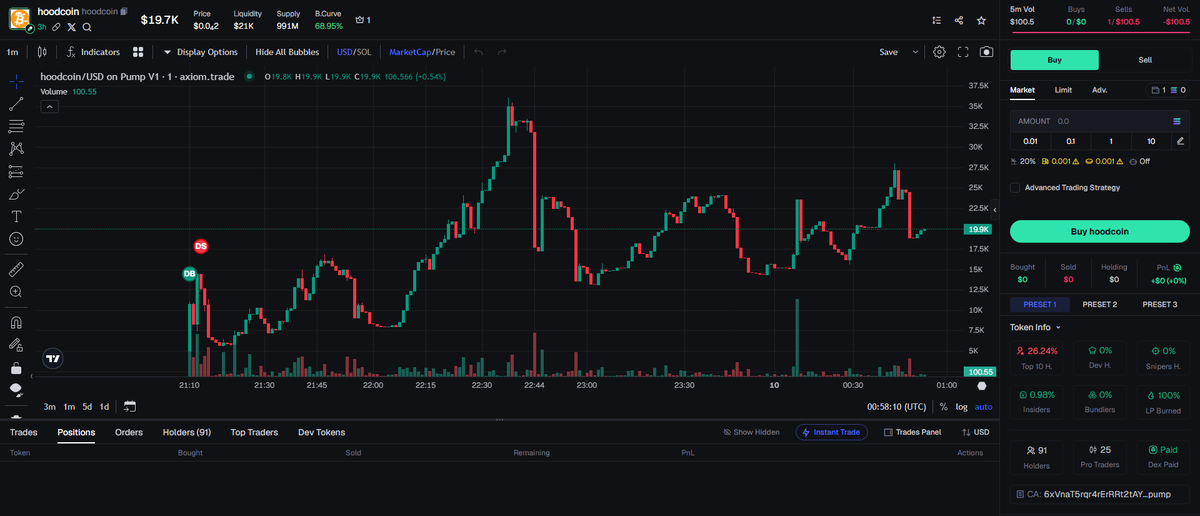
Task: Edit preset buy amounts pencil
Action: 1180,141
